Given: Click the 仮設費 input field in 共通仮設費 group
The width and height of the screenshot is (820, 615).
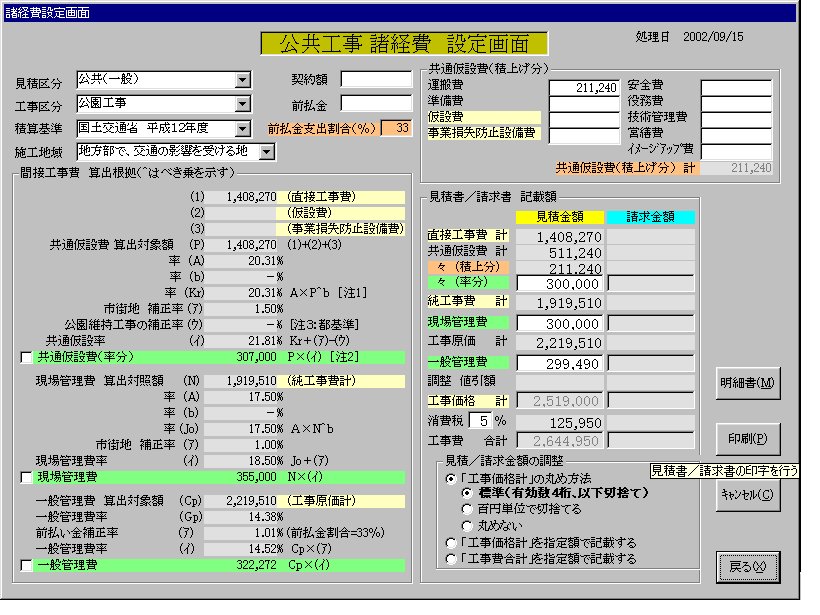Looking at the screenshot, I should pyautogui.click(x=584, y=119).
